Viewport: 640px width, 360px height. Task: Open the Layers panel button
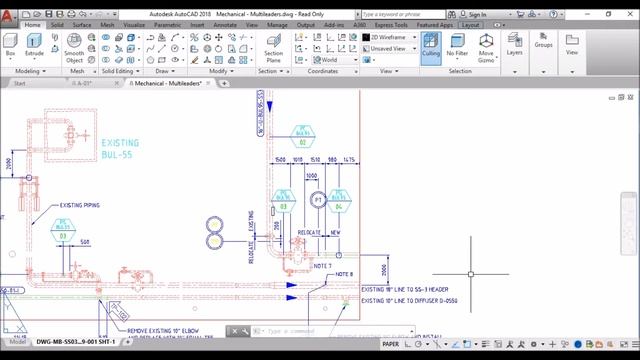pos(514,45)
